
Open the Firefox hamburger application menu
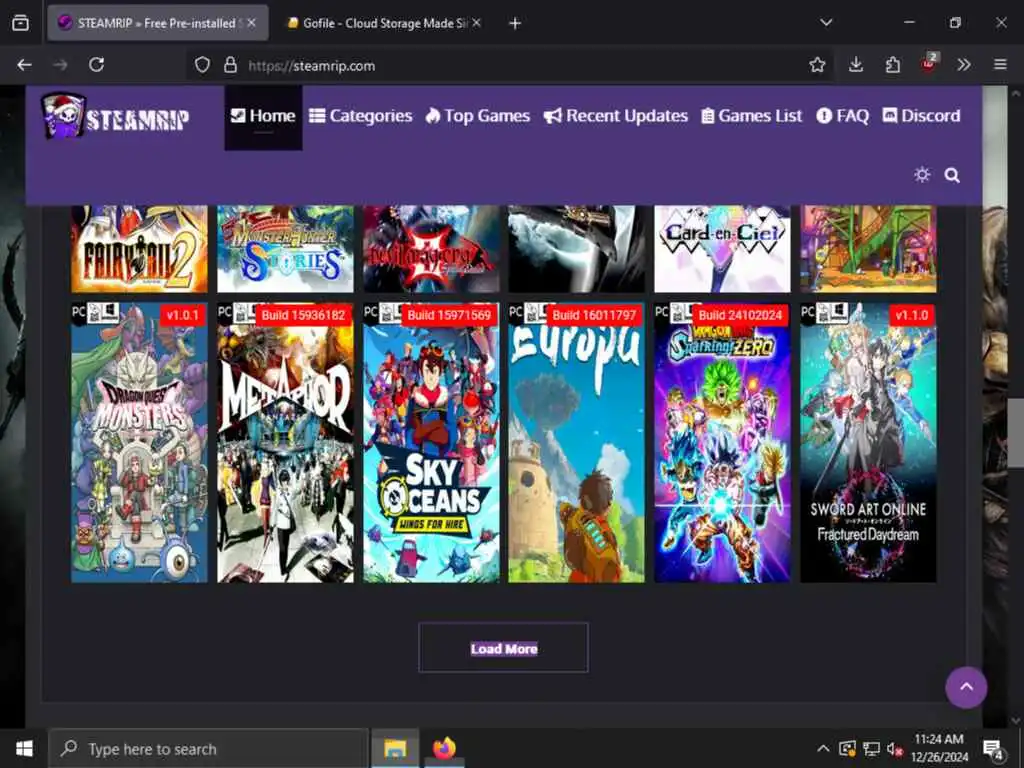click(x=1000, y=65)
